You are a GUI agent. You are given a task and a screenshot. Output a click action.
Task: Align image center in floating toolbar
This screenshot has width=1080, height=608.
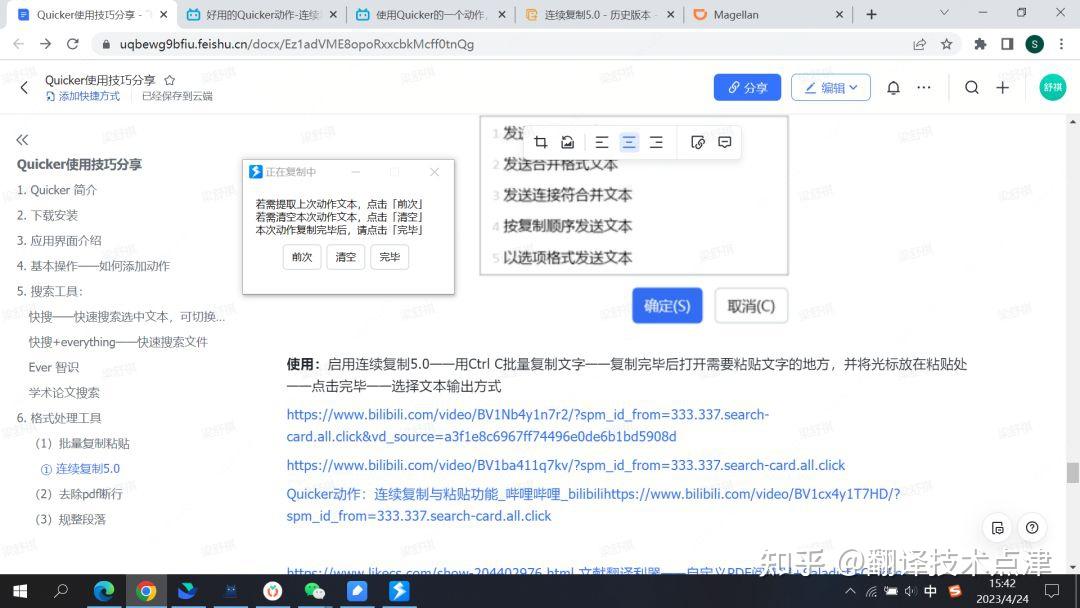point(629,142)
